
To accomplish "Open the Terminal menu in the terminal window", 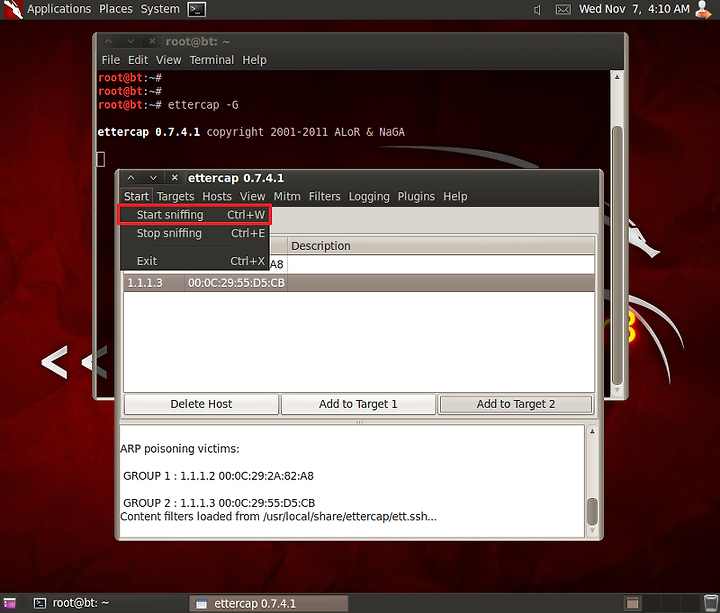I will pyautogui.click(x=212, y=60).
